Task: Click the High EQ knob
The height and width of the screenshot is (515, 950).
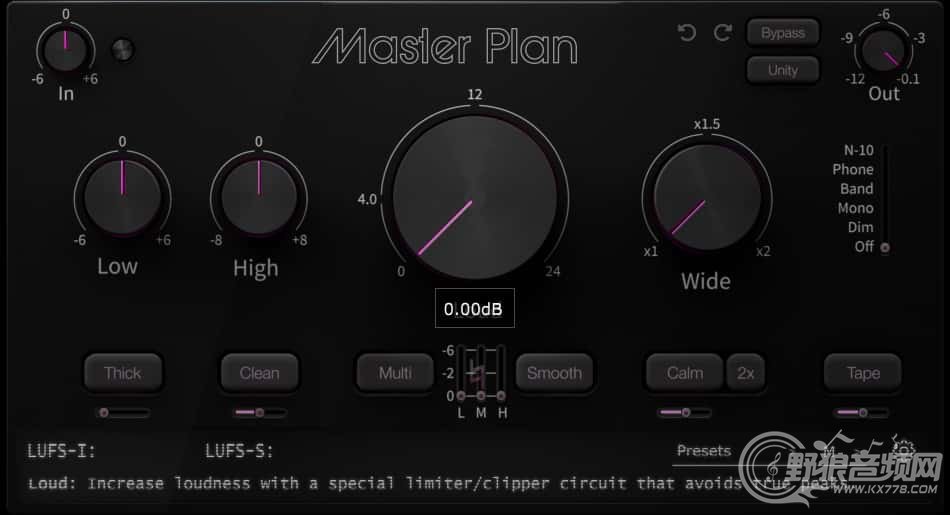Action: (x=259, y=196)
